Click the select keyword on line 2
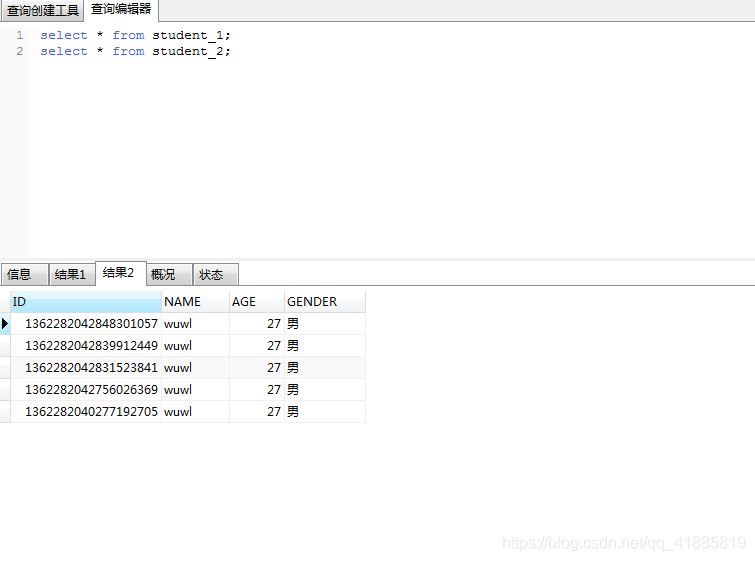 (64, 51)
